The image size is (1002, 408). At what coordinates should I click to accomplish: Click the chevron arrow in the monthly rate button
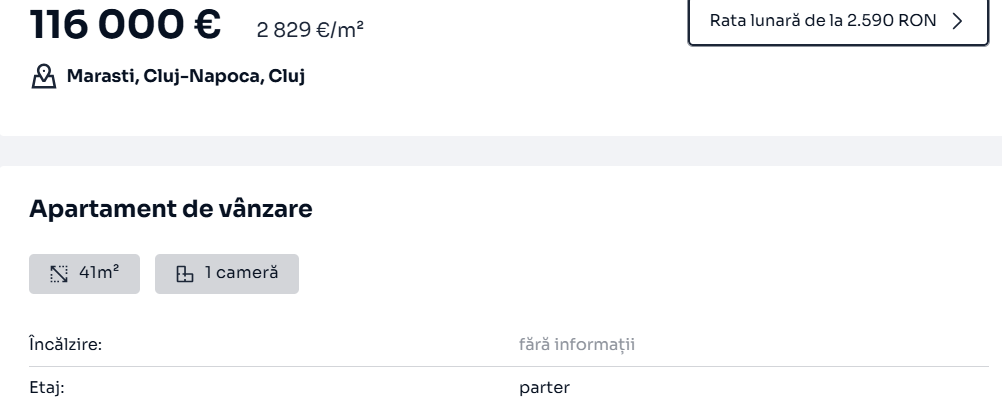(957, 21)
